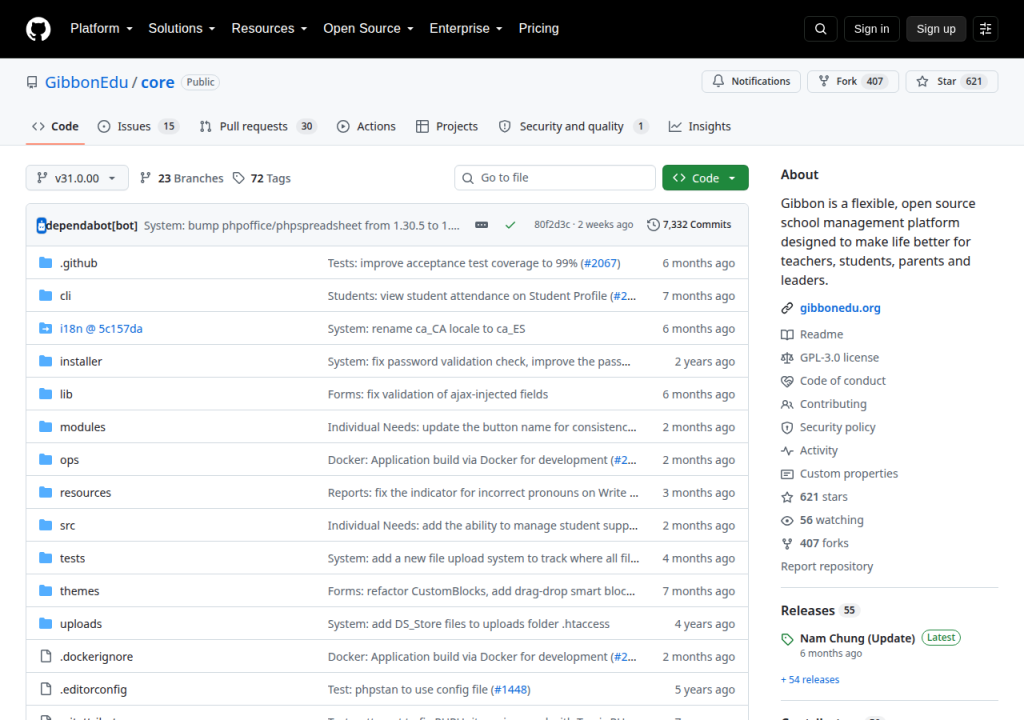Open the 80f2d3c commit hash
This screenshot has width=1024, height=720.
(552, 225)
